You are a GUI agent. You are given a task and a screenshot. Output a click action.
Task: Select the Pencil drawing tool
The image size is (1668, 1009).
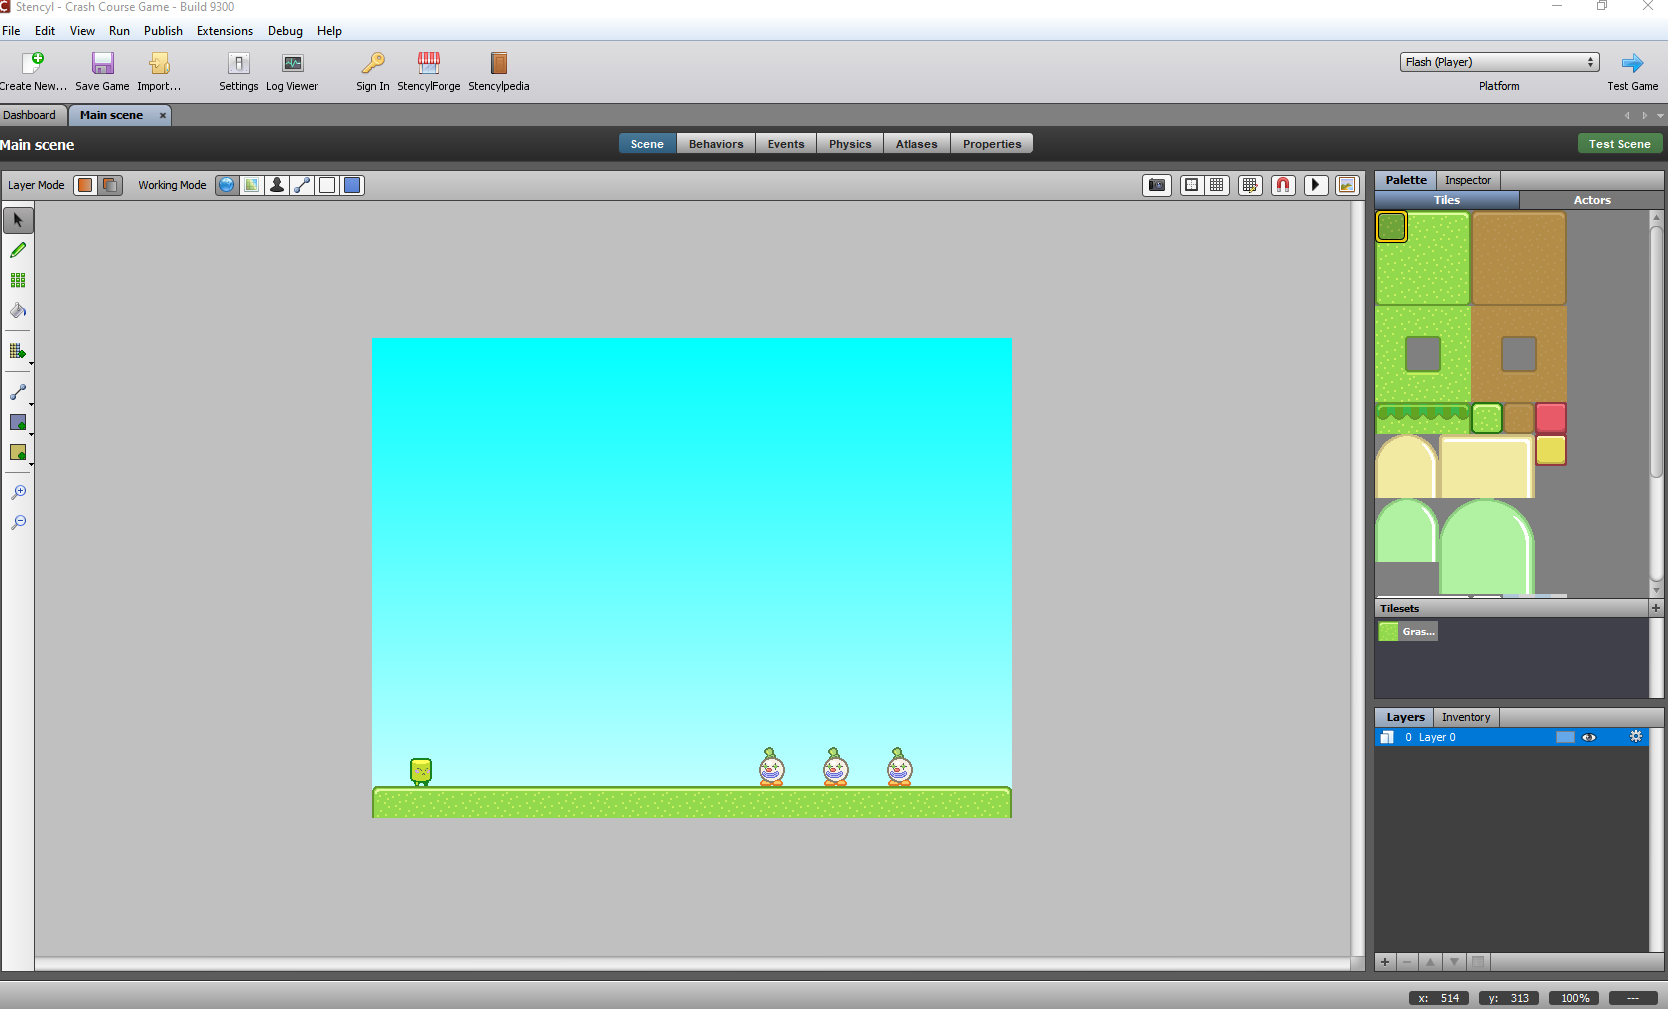click(x=18, y=250)
